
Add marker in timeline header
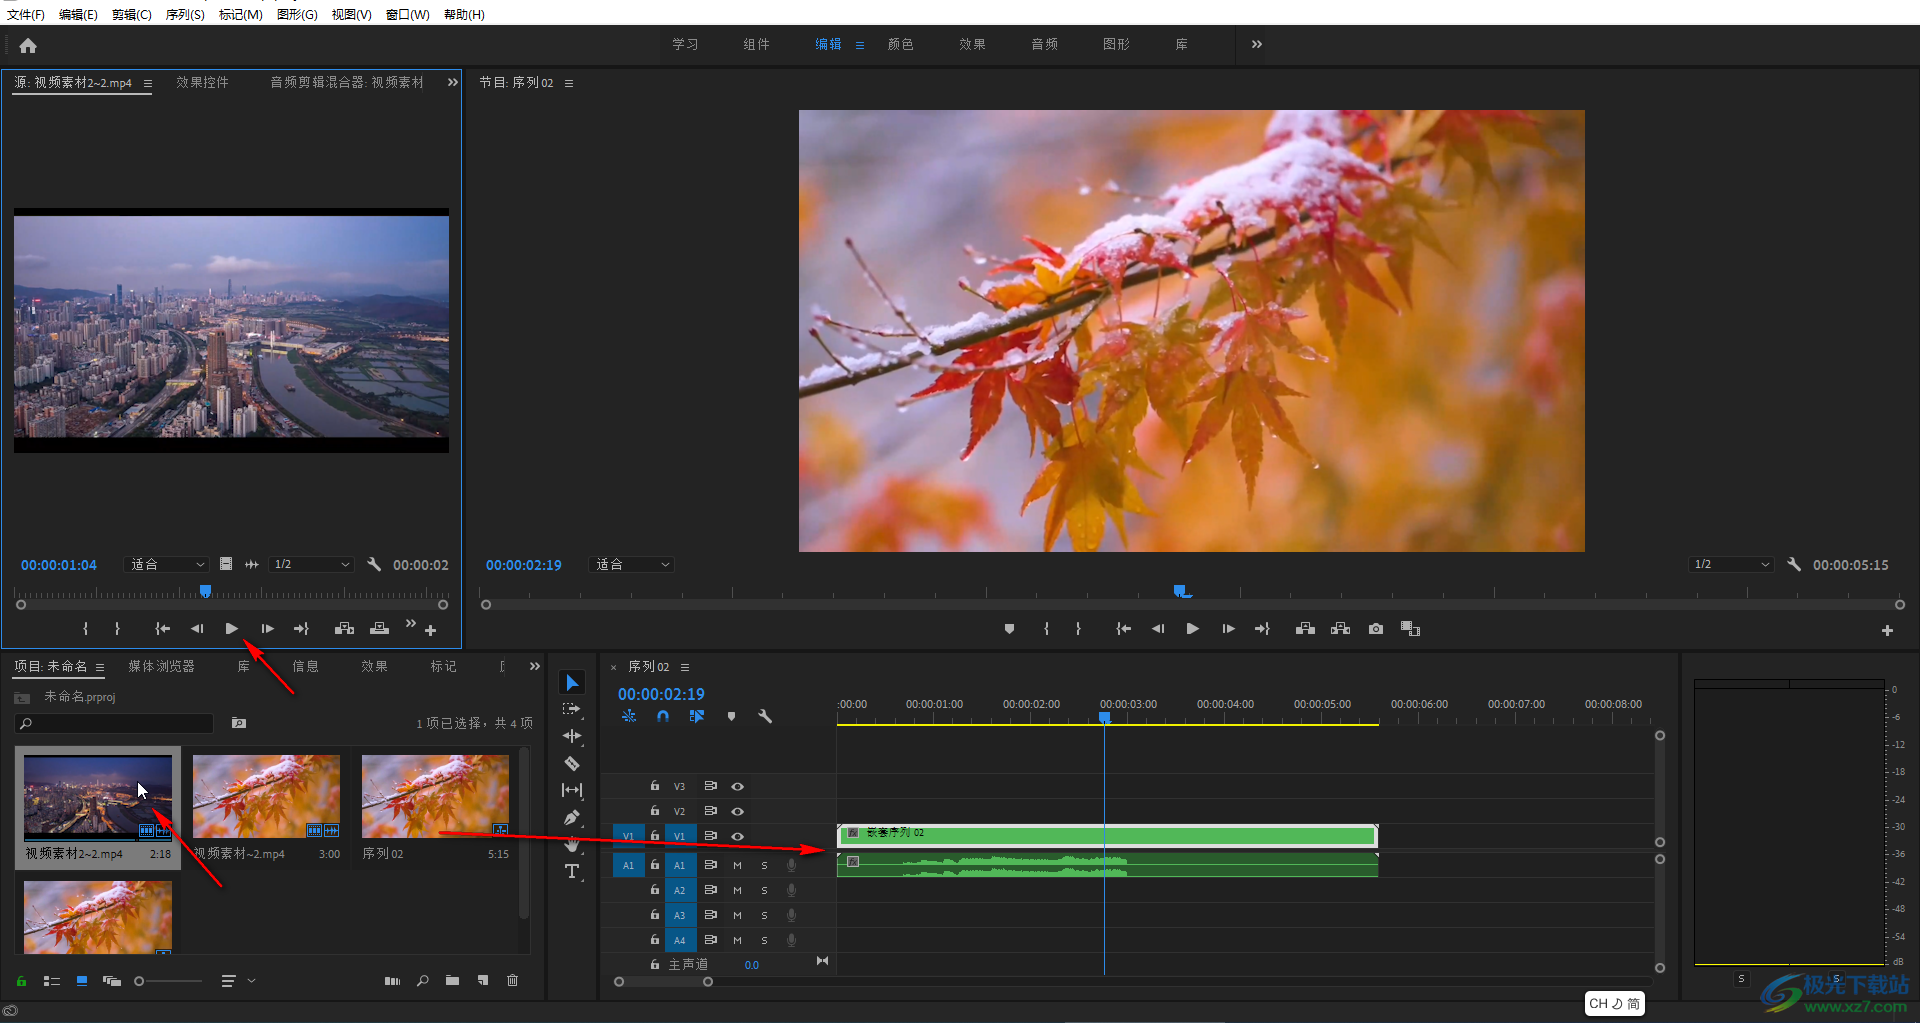coord(731,716)
